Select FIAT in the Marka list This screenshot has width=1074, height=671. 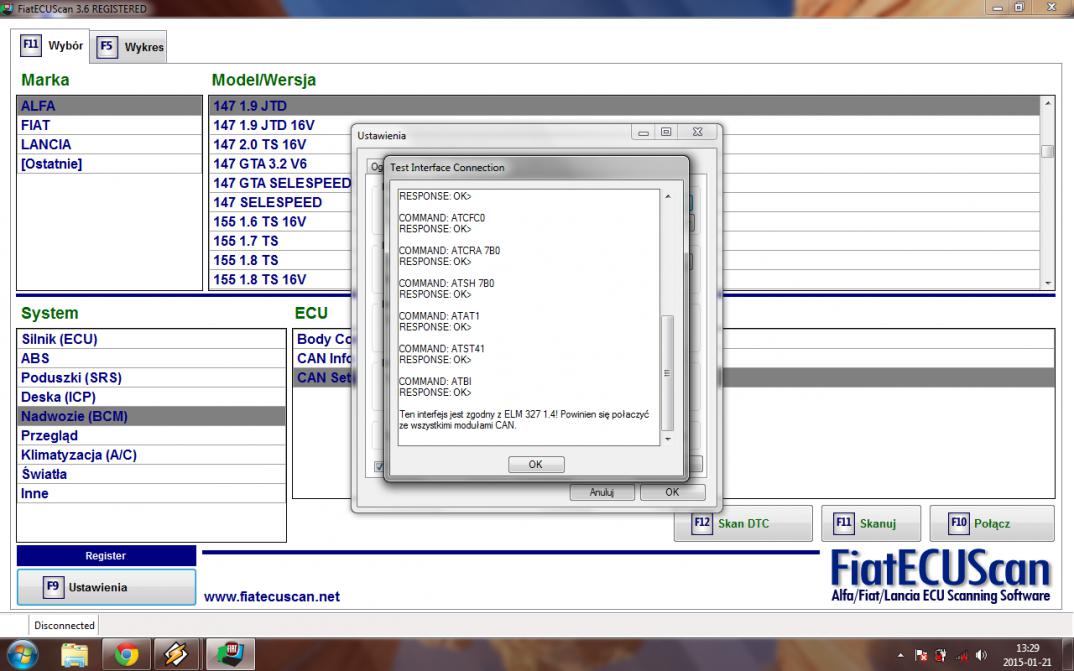click(x=110, y=125)
